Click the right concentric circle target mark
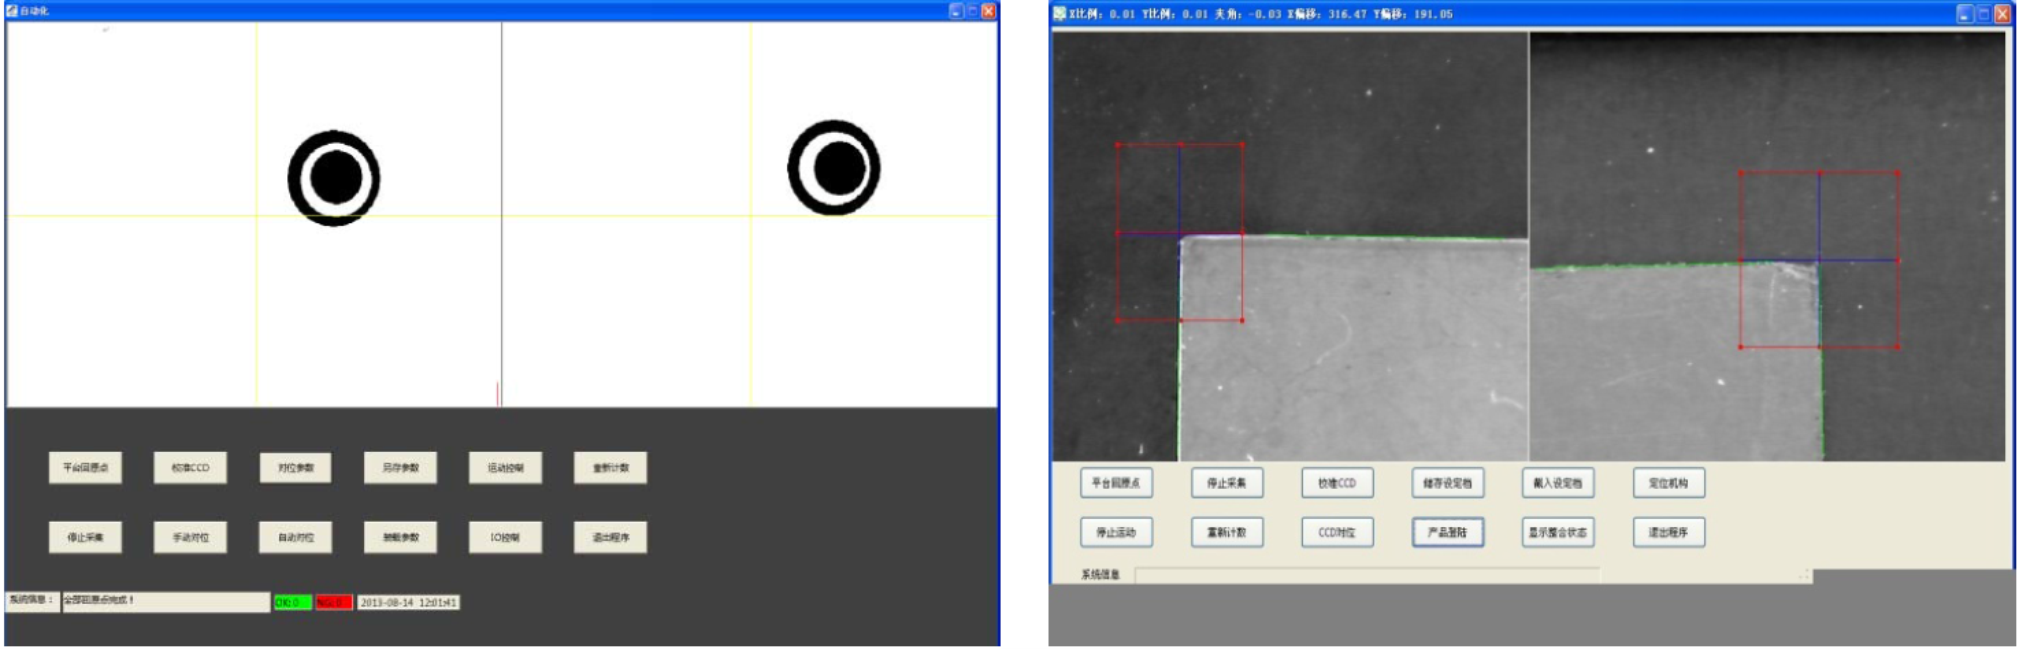Viewport: 2018px width, 649px height. click(x=834, y=168)
